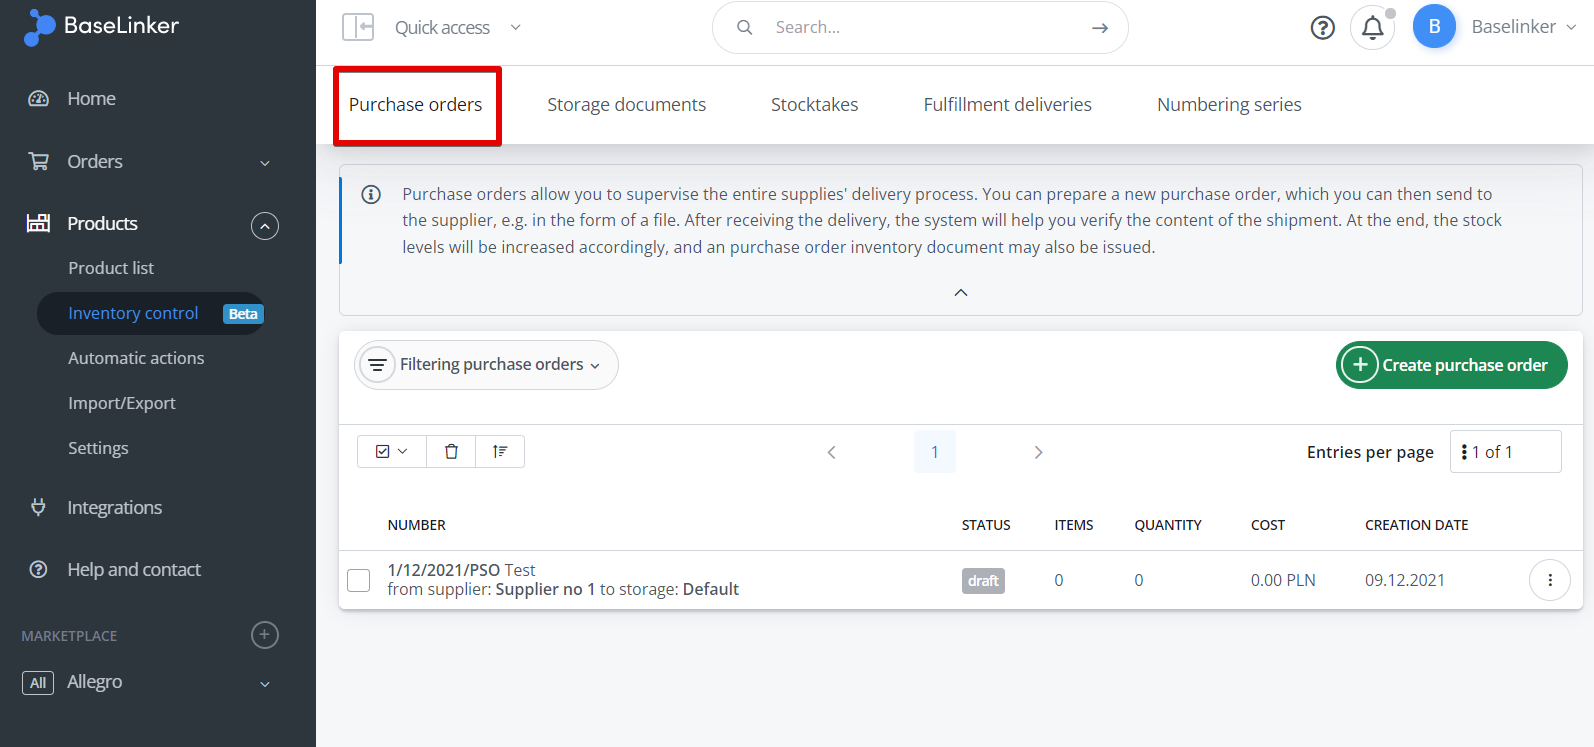
Task: Open select-all checkbox dropdown
Action: [392, 451]
